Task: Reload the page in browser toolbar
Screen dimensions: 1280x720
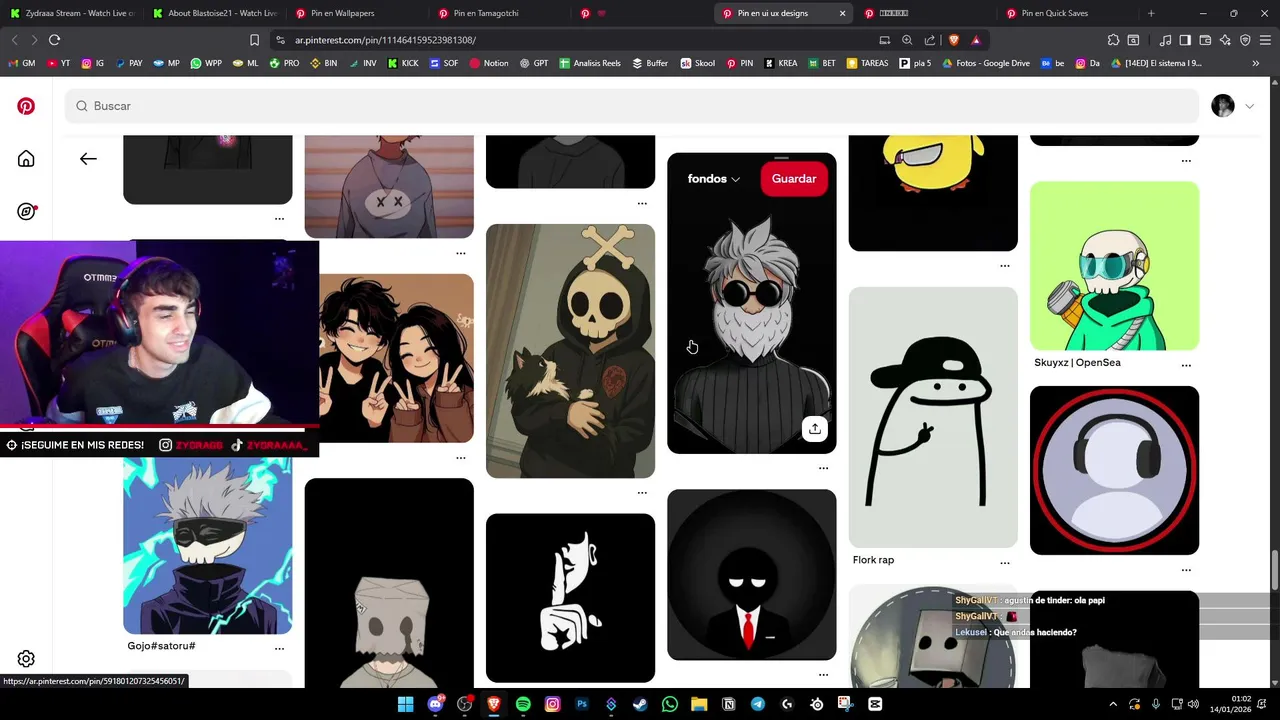Action: pos(54,40)
